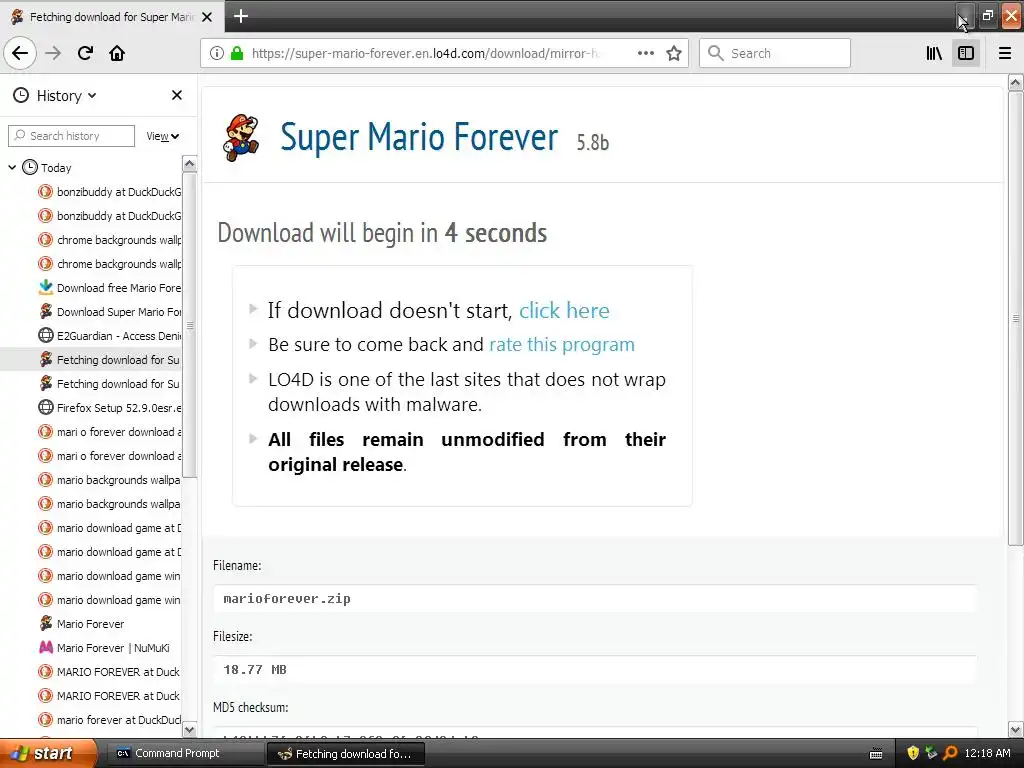
Task: Open the Library icon in toolbar
Action: click(934, 53)
